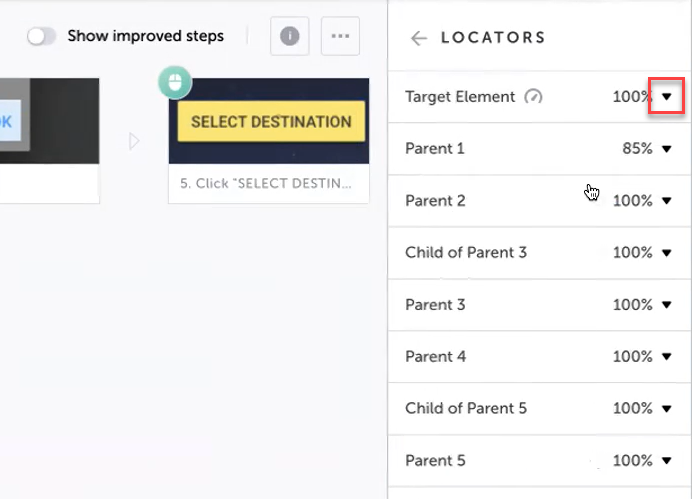
Task: Click the gauge icon beside Target Element
Action: click(x=533, y=97)
